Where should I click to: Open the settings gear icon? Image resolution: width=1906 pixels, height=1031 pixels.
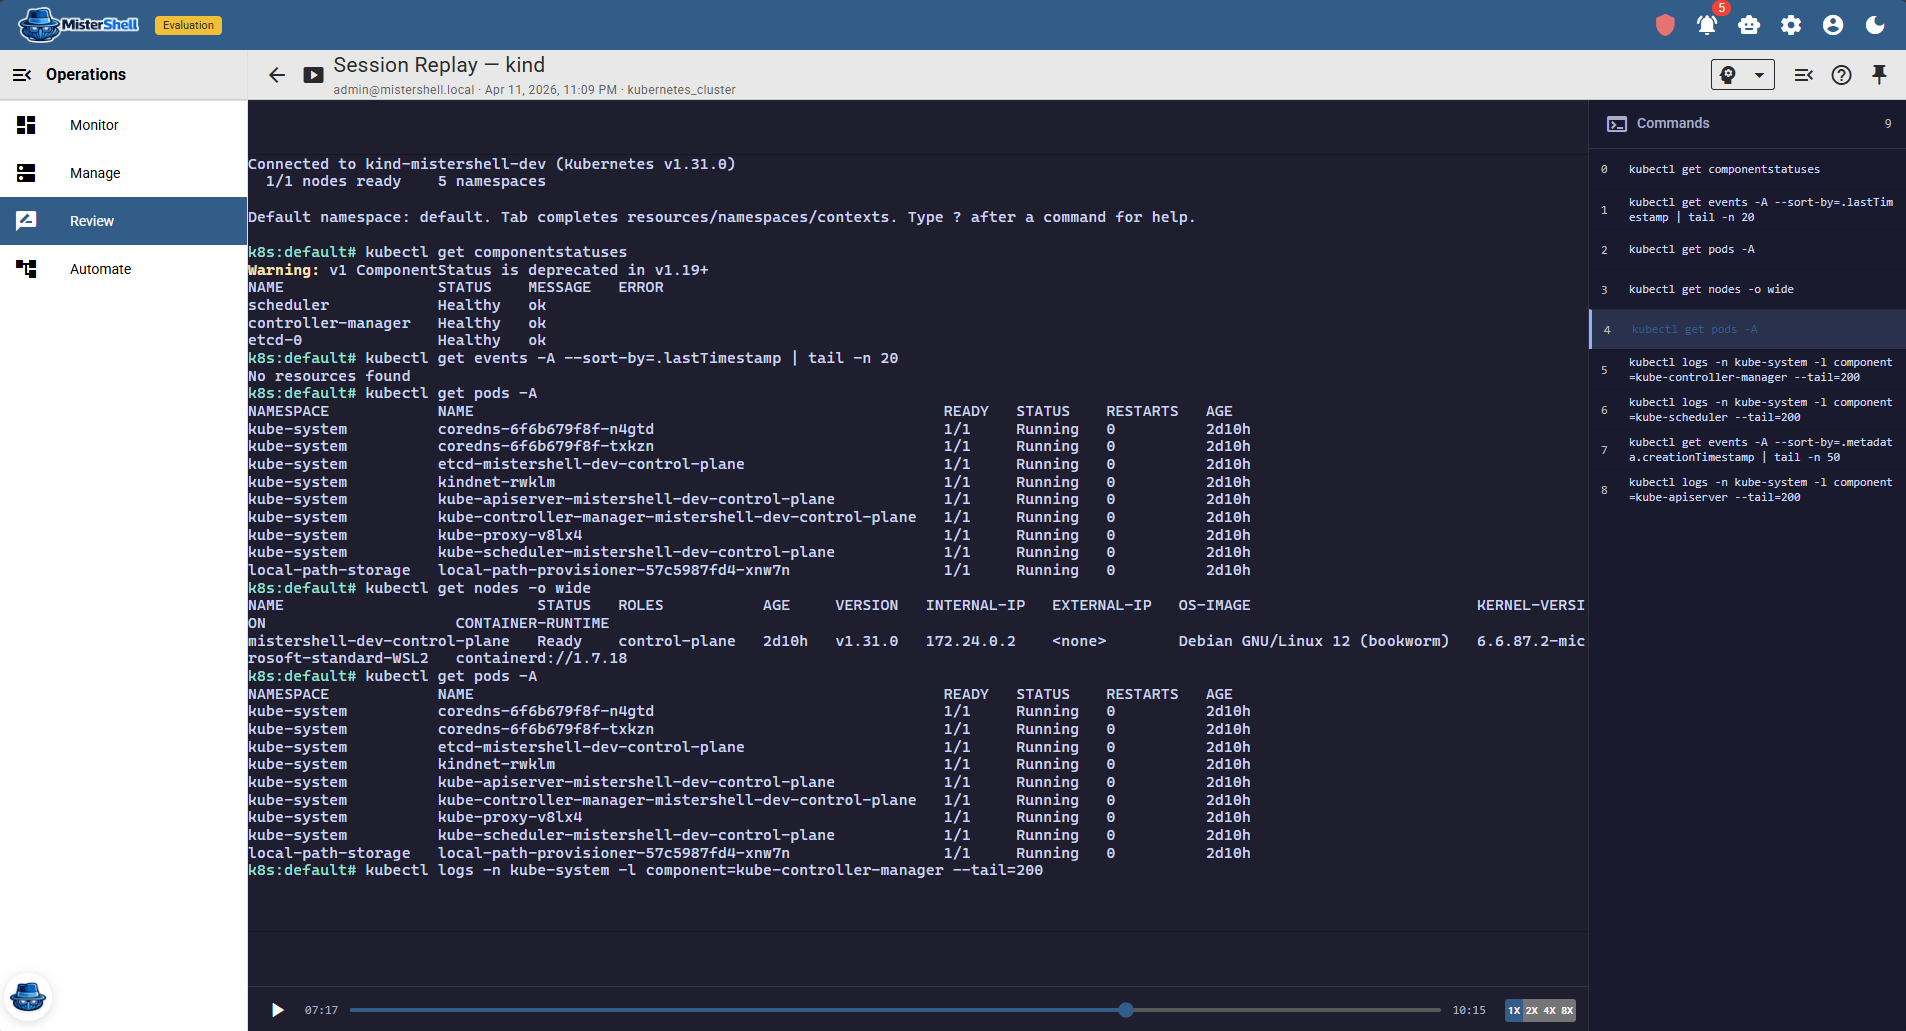pyautogui.click(x=1791, y=25)
